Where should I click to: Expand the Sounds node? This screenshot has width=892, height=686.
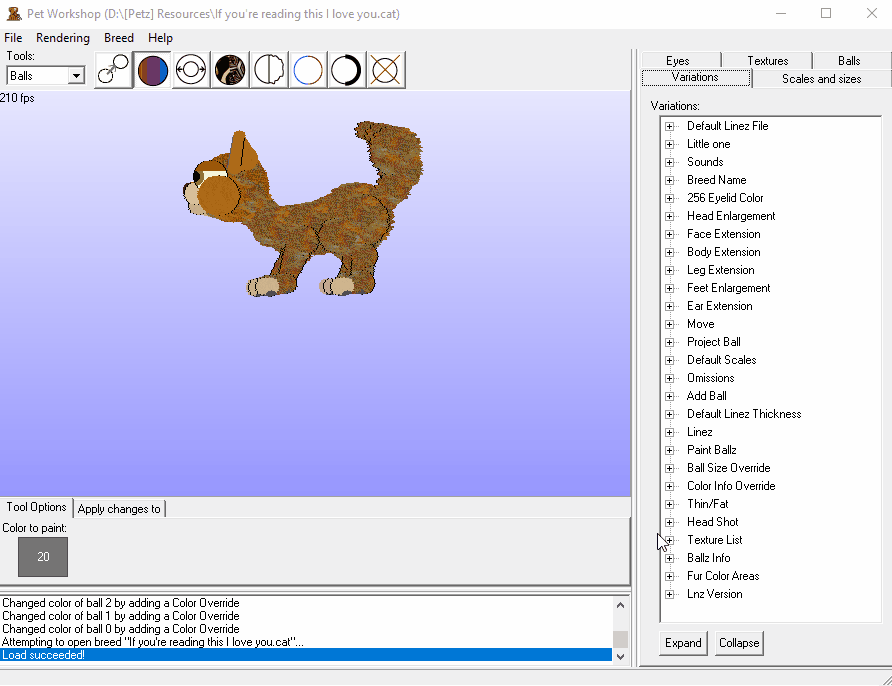pyautogui.click(x=670, y=162)
